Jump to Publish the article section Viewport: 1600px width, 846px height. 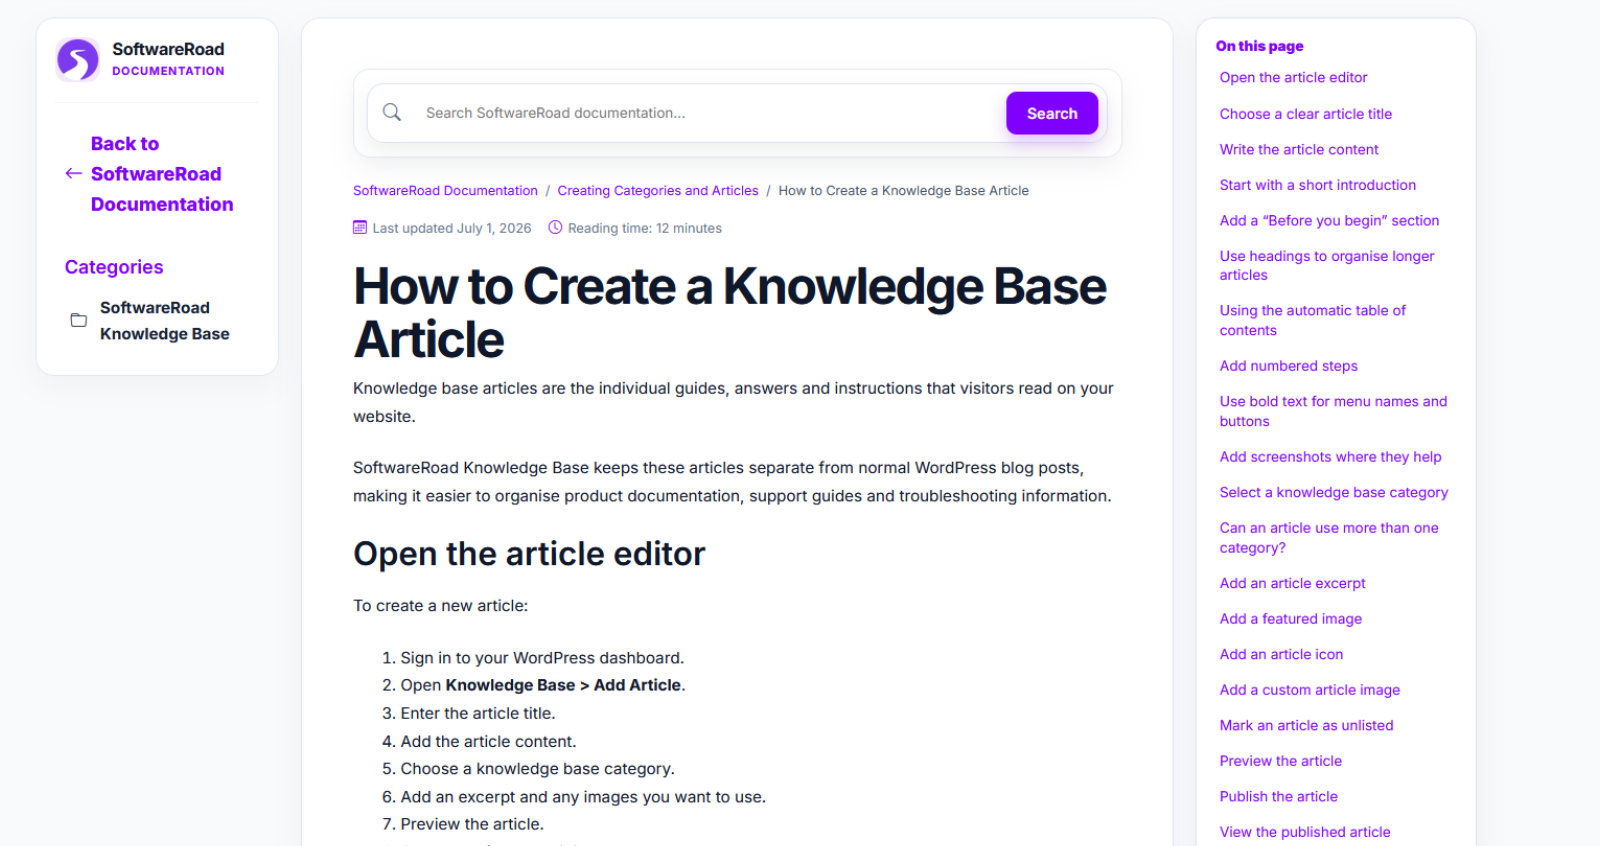click(x=1278, y=796)
